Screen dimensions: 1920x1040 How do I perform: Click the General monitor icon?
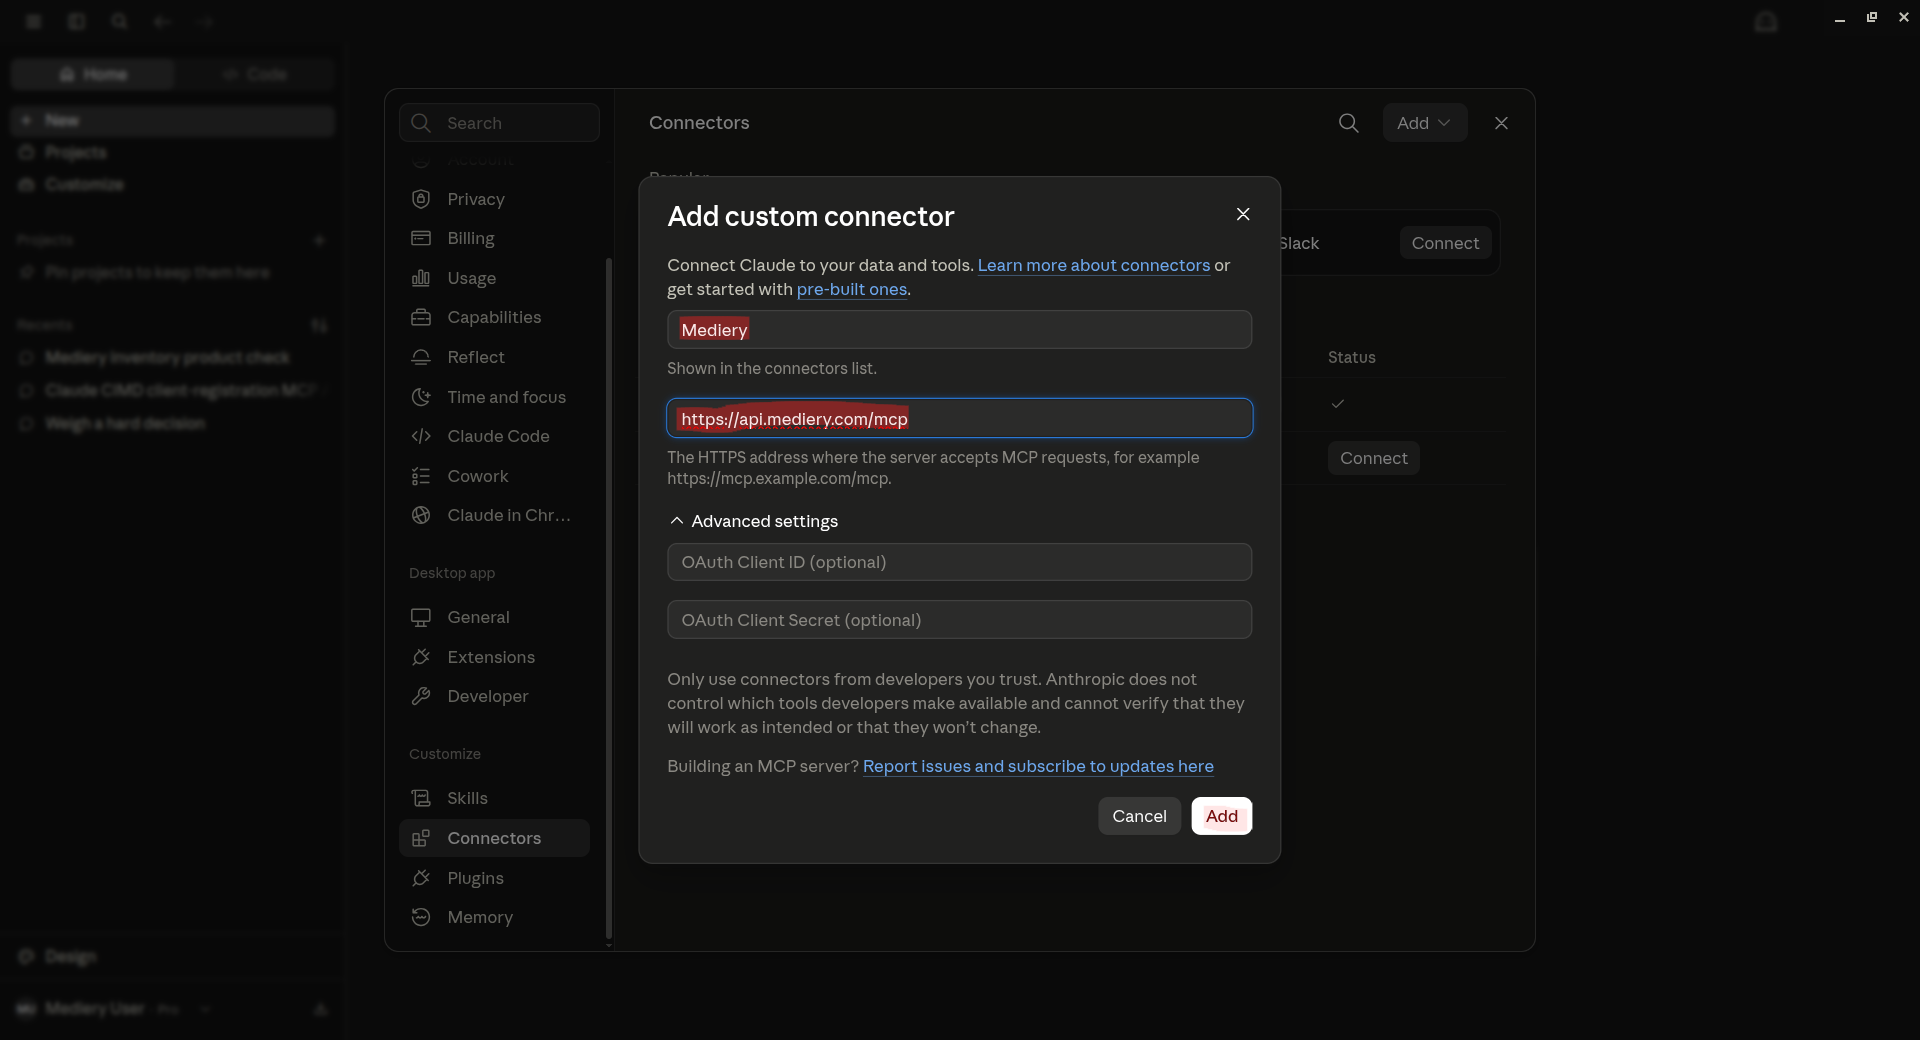[x=421, y=617]
